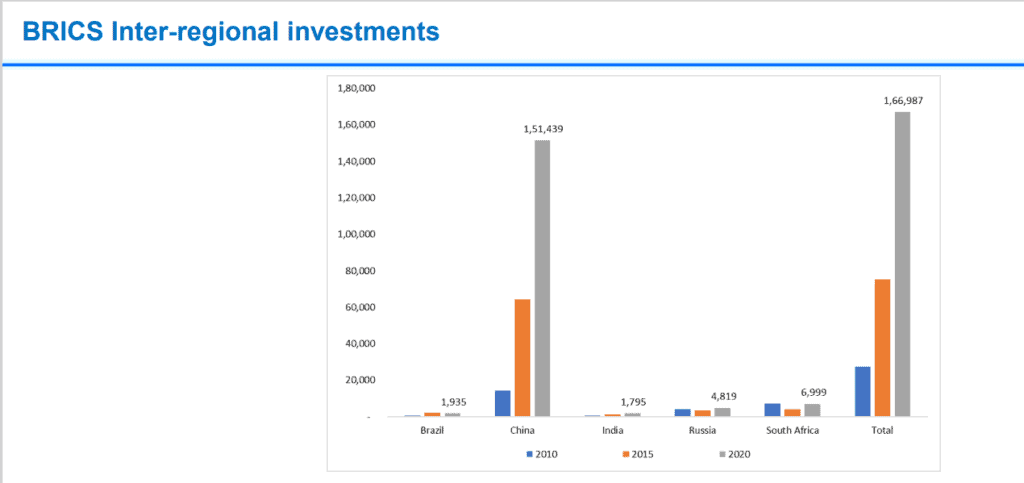The width and height of the screenshot is (1024, 483).
Task: Select the Total gray 2020 bar
Action: tap(903, 264)
